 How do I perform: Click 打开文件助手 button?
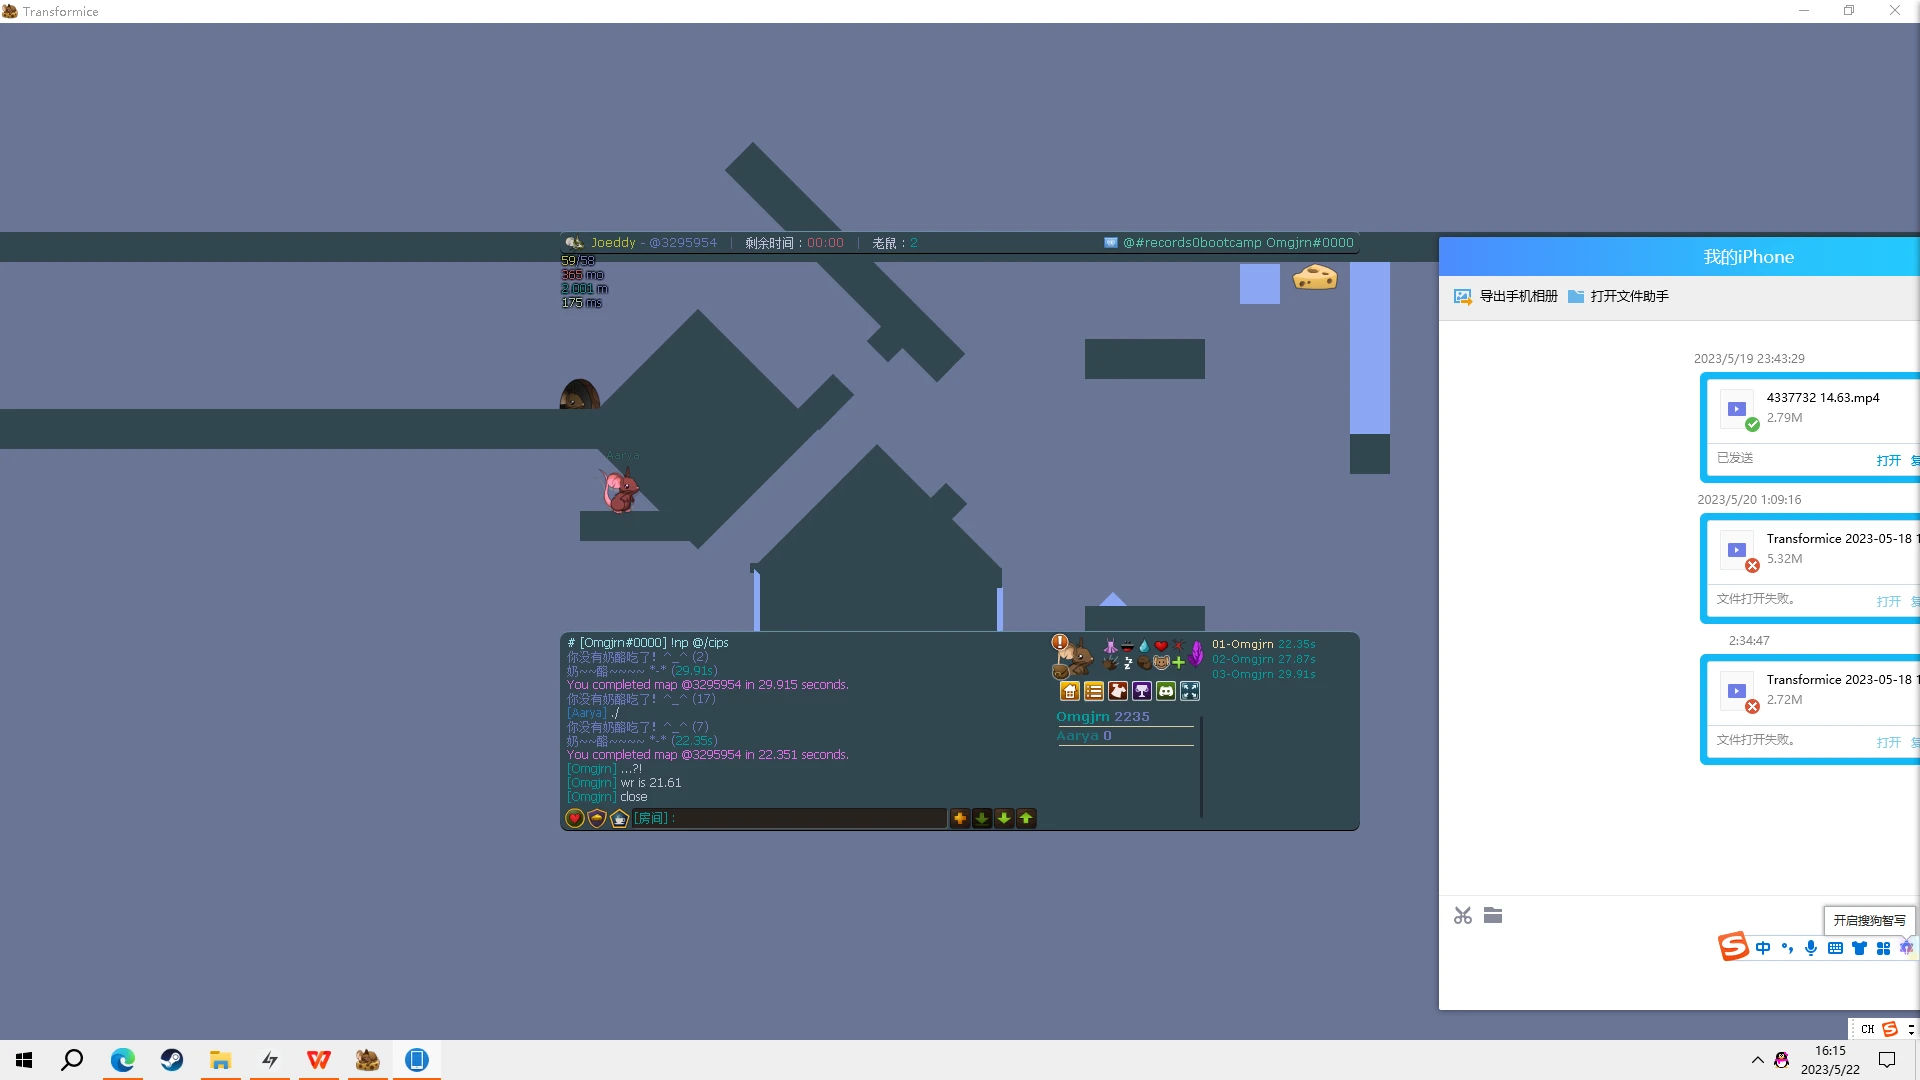tap(1618, 296)
